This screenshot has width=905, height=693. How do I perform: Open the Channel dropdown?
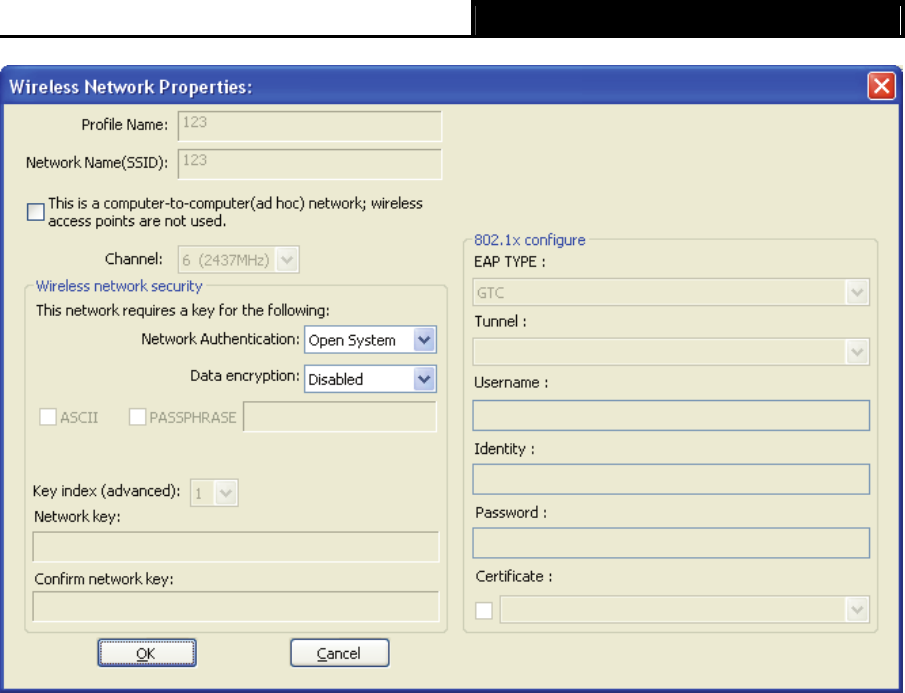[x=238, y=260]
